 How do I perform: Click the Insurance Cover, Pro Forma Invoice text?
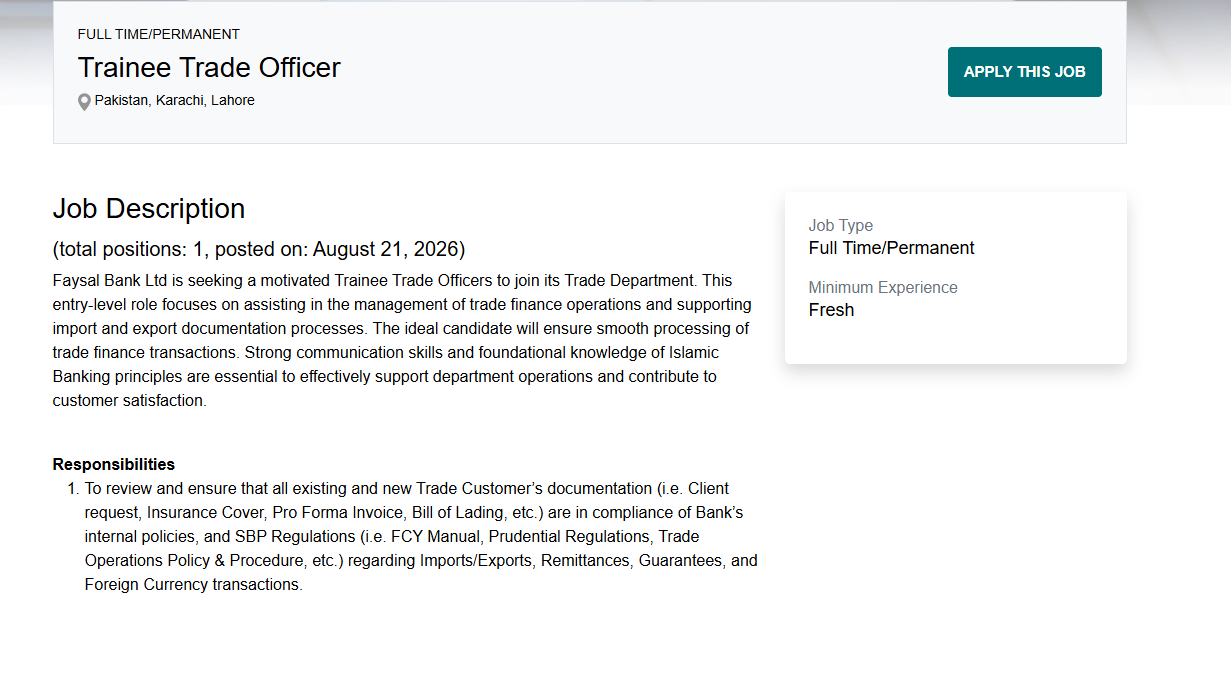click(276, 513)
